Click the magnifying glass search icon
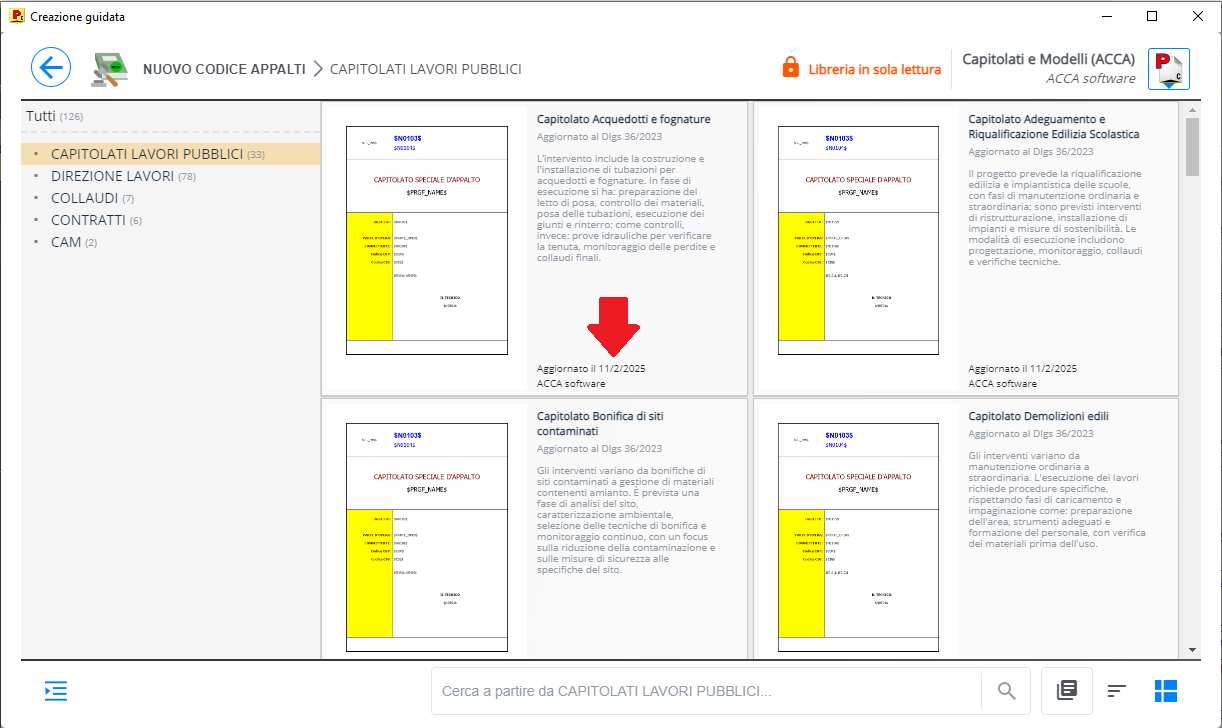The width and height of the screenshot is (1222, 728). [1006, 691]
